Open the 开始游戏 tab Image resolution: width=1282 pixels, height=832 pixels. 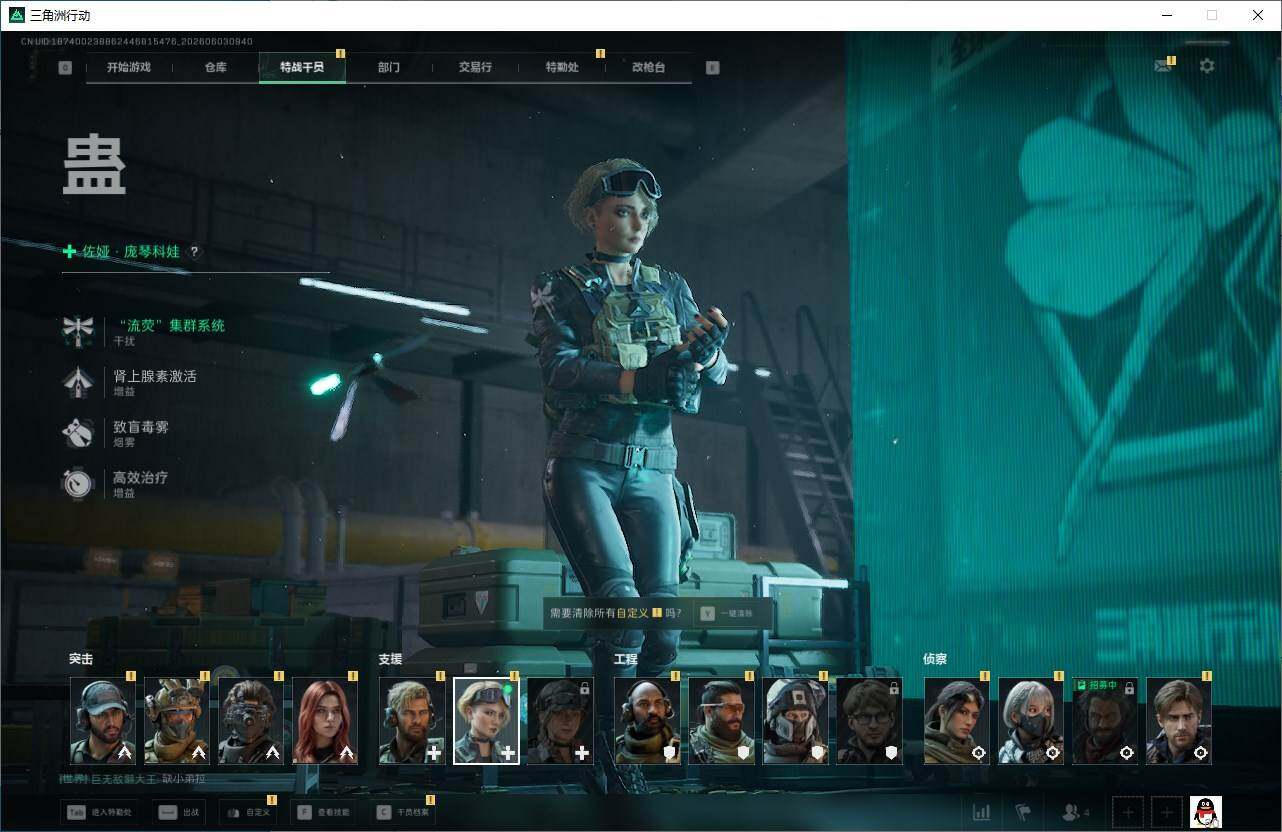click(x=129, y=67)
